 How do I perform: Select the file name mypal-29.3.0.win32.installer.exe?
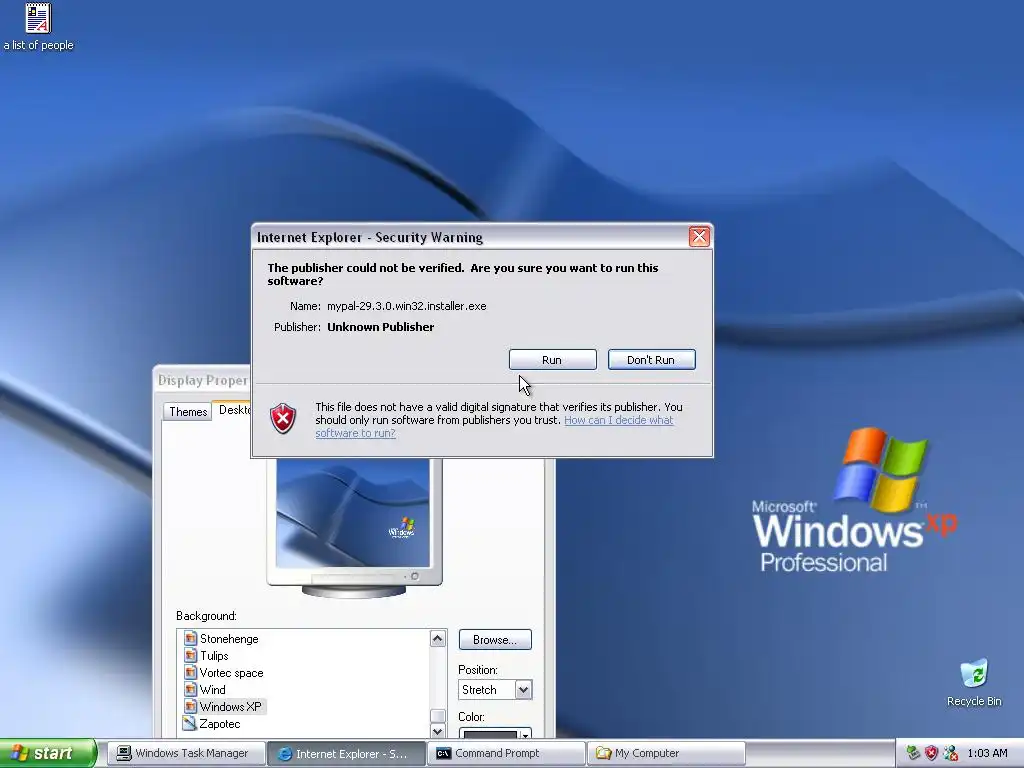coord(406,306)
